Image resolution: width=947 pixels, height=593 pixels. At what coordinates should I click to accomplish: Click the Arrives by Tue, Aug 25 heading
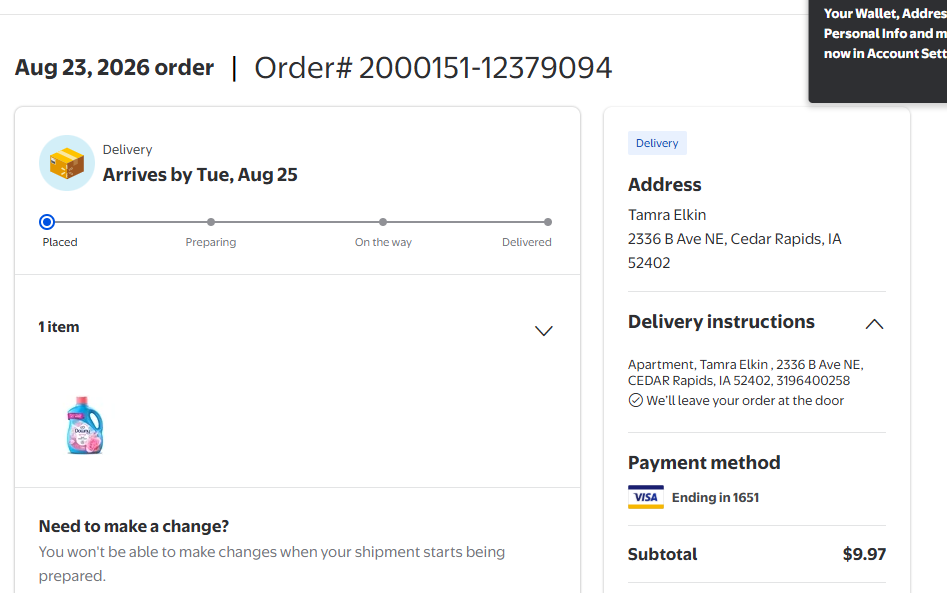200,175
